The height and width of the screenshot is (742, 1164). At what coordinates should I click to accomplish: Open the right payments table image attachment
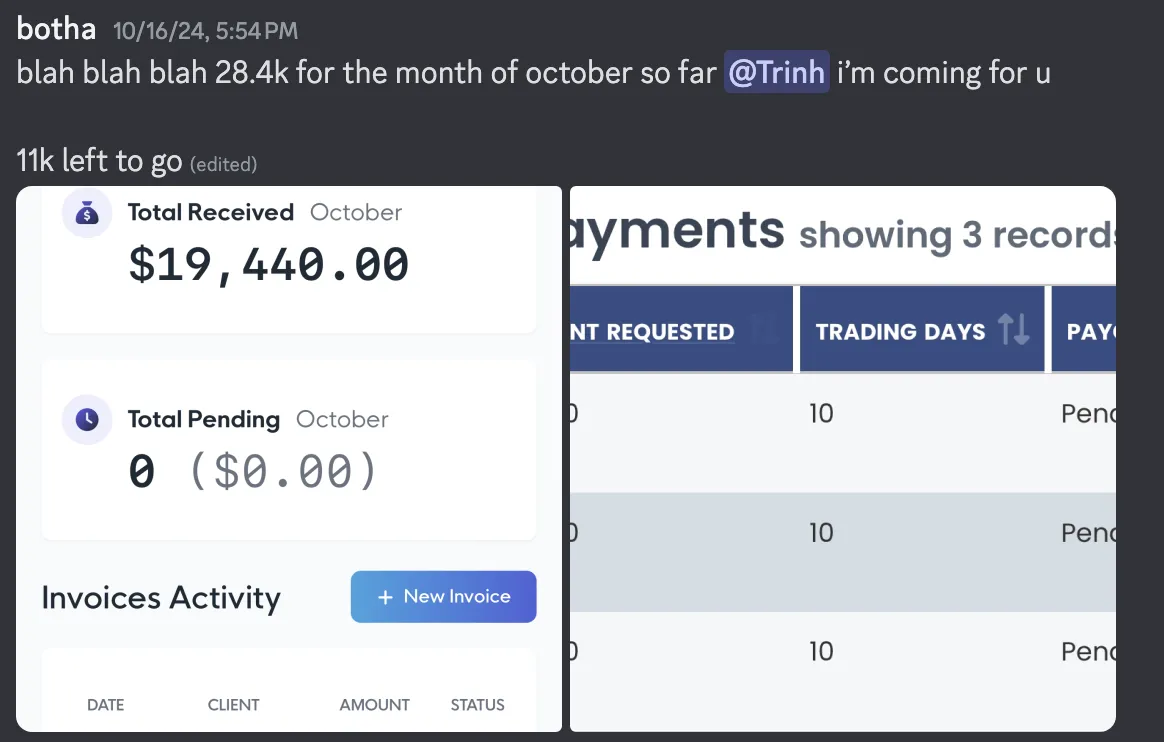(x=843, y=459)
